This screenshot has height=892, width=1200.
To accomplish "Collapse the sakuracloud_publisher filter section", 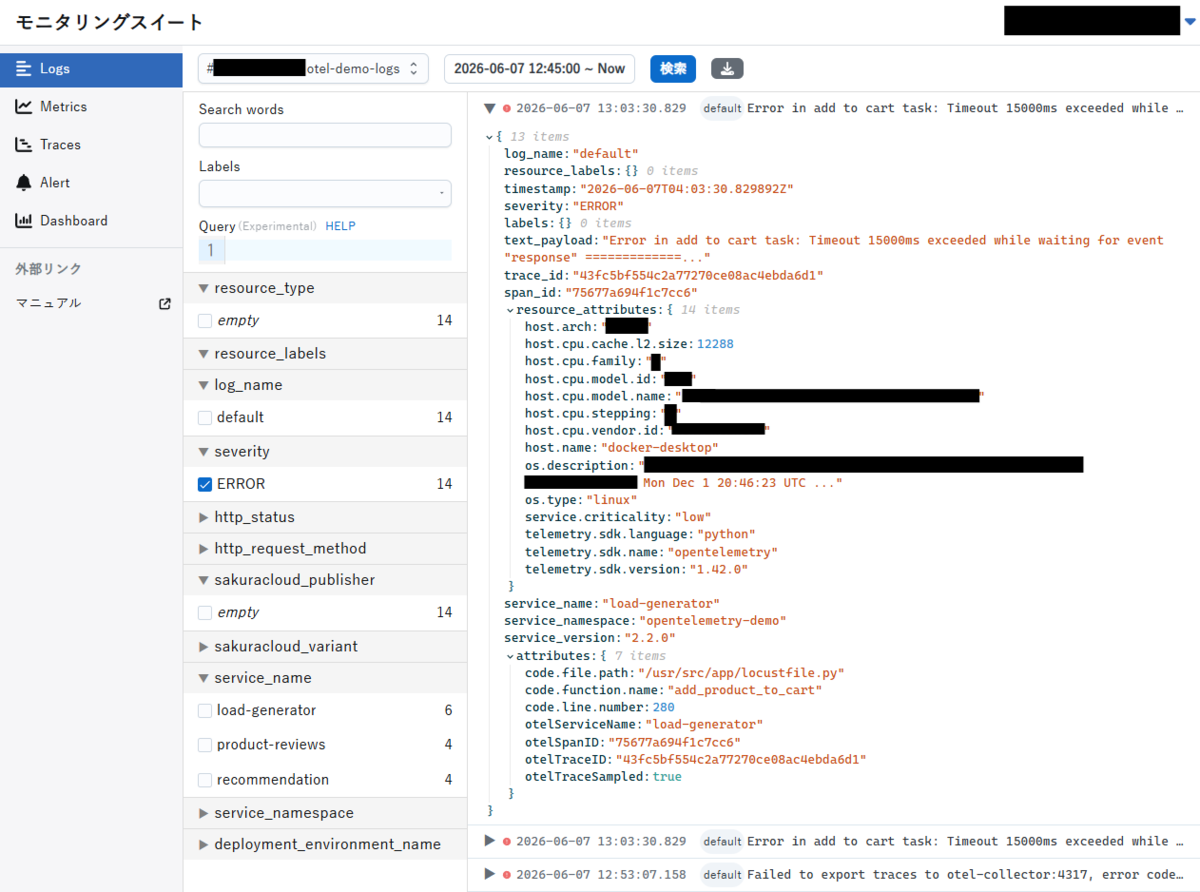I will click(325, 580).
